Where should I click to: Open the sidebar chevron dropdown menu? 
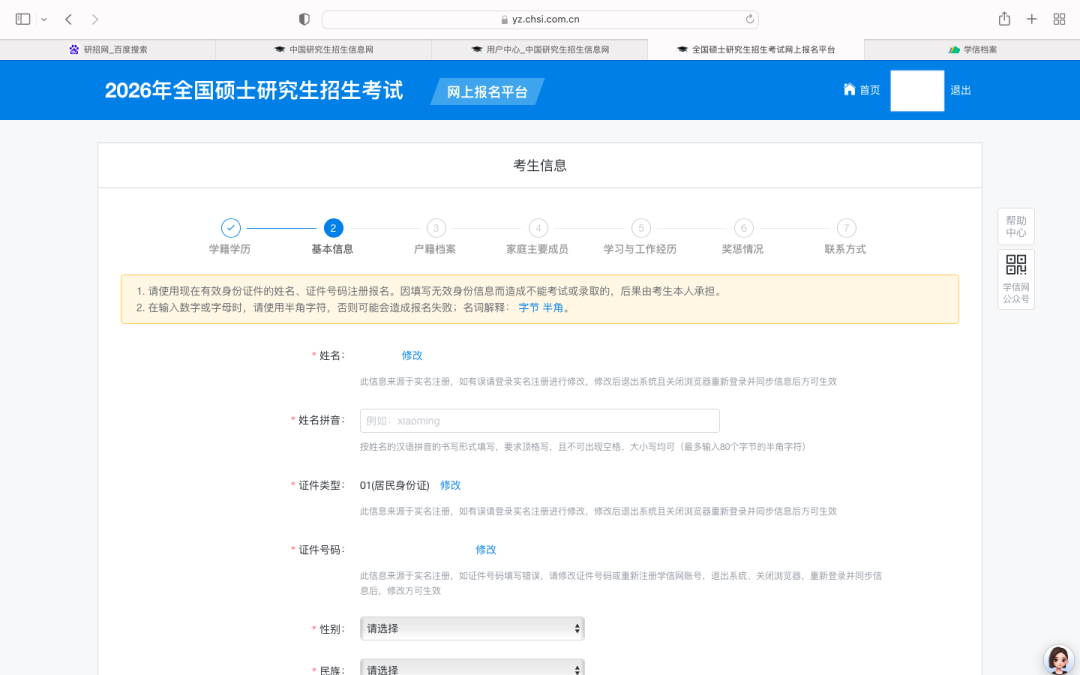click(x=44, y=19)
